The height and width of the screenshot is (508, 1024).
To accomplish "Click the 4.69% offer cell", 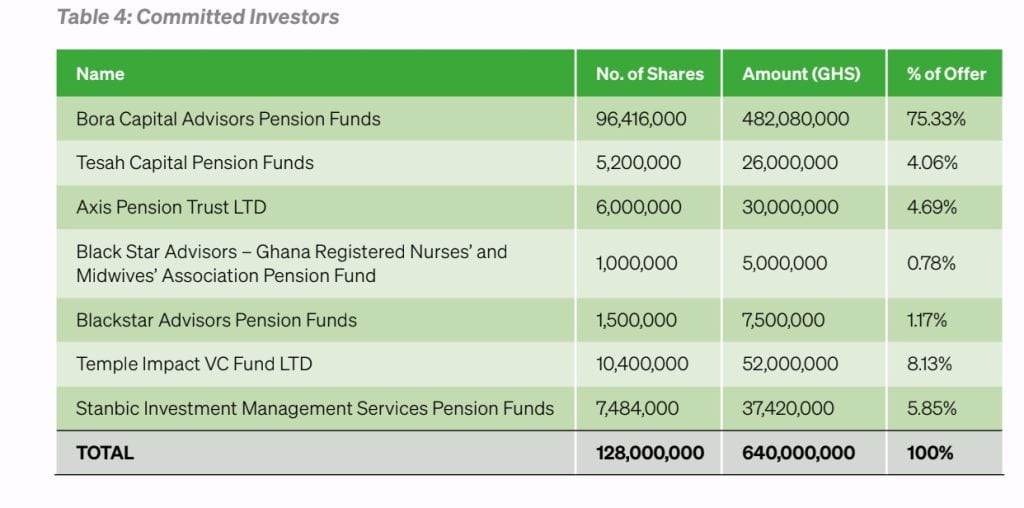I will click(932, 208).
